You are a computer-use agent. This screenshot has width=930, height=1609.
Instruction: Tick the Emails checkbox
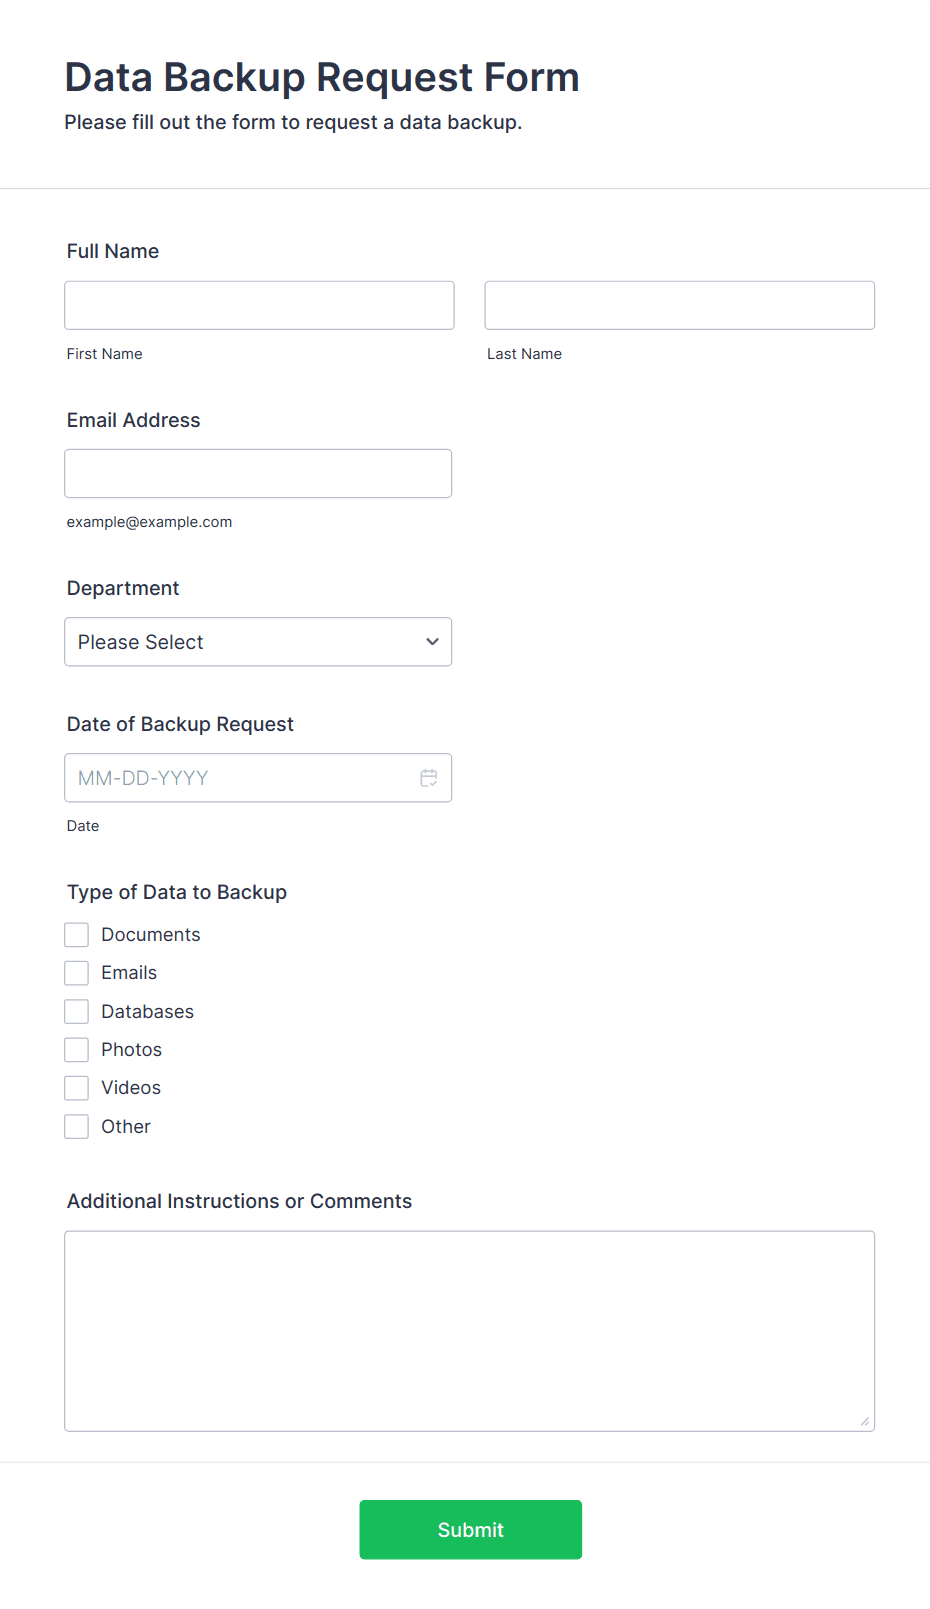77,973
